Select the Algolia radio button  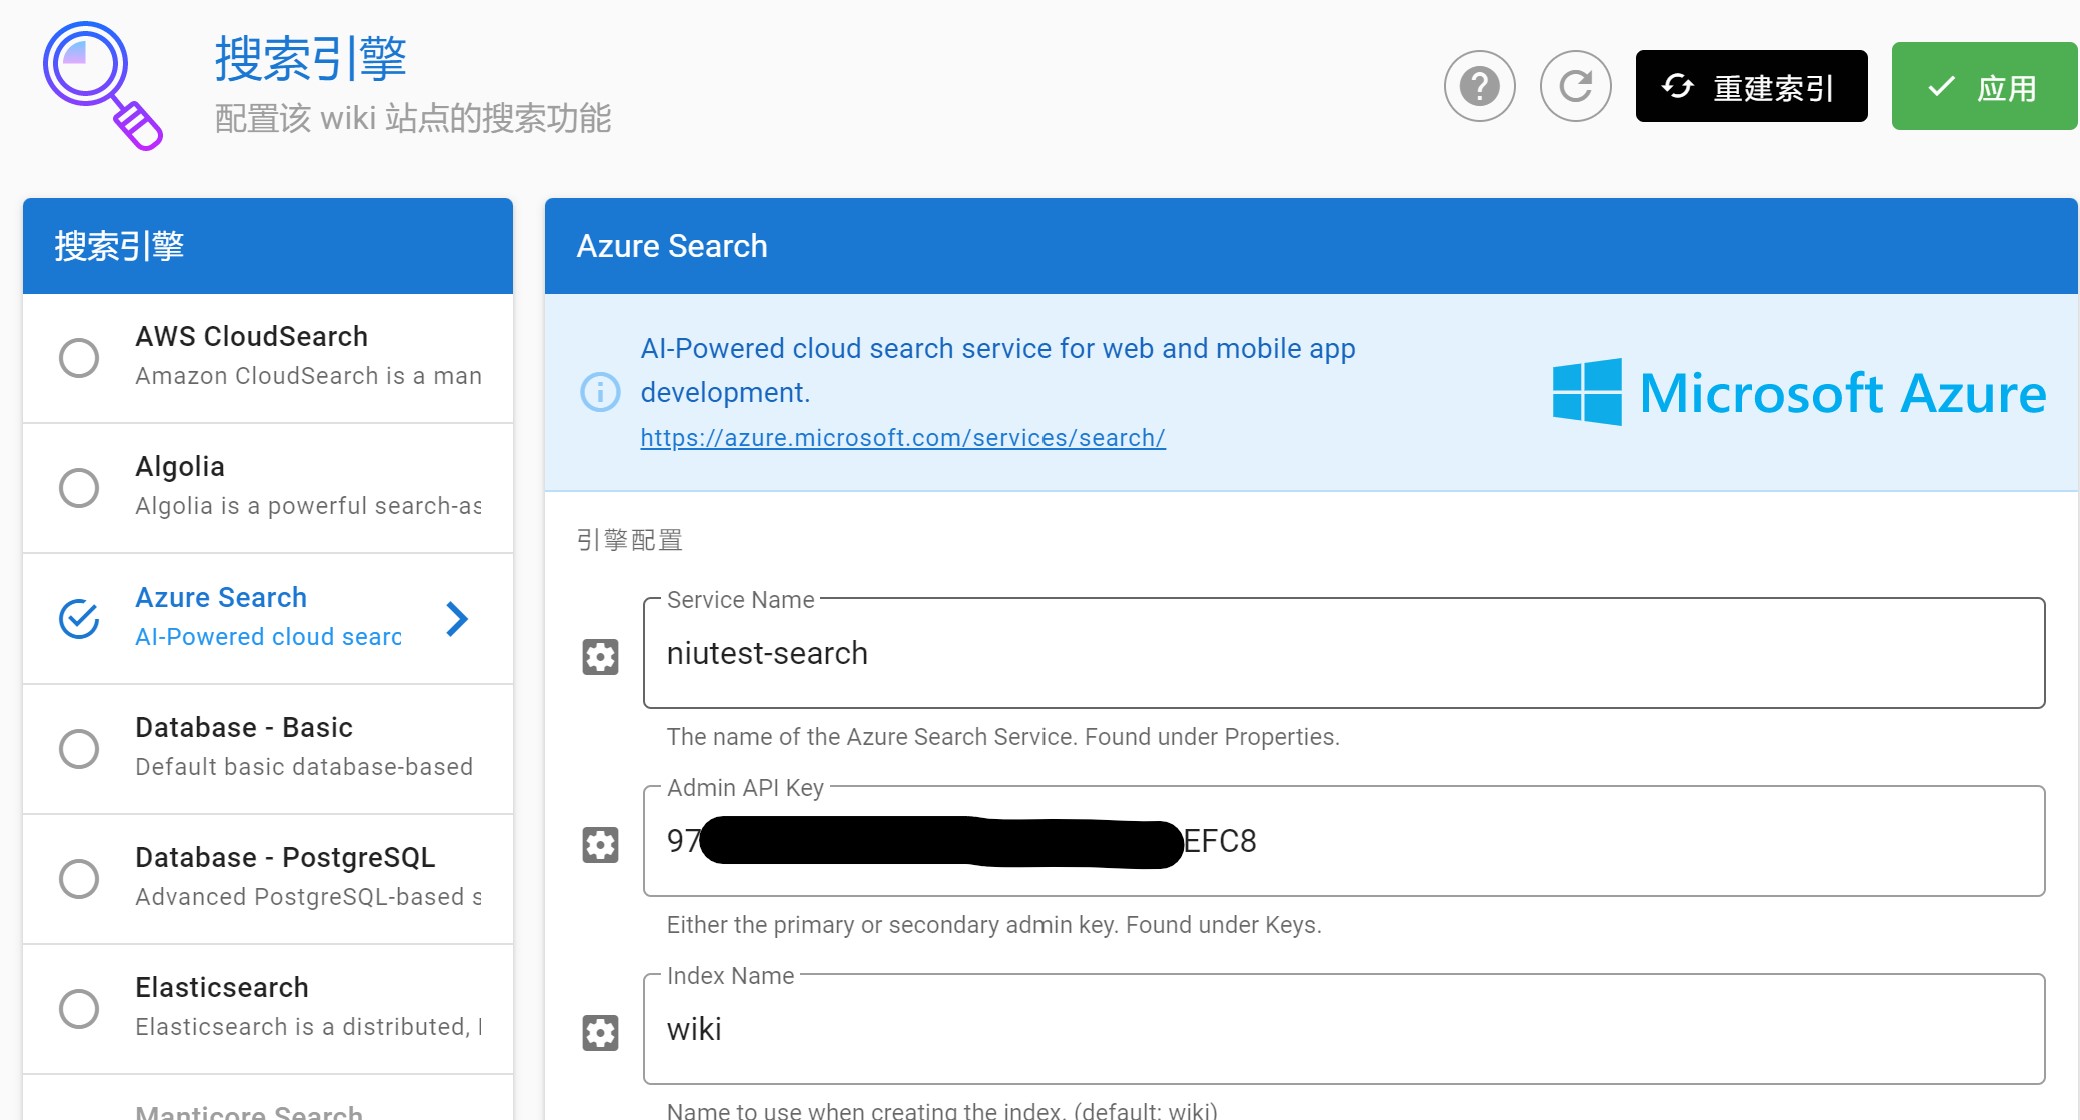[79, 487]
